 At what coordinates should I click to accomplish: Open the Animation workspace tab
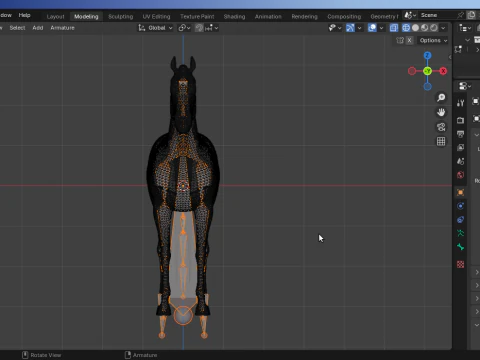click(268, 16)
